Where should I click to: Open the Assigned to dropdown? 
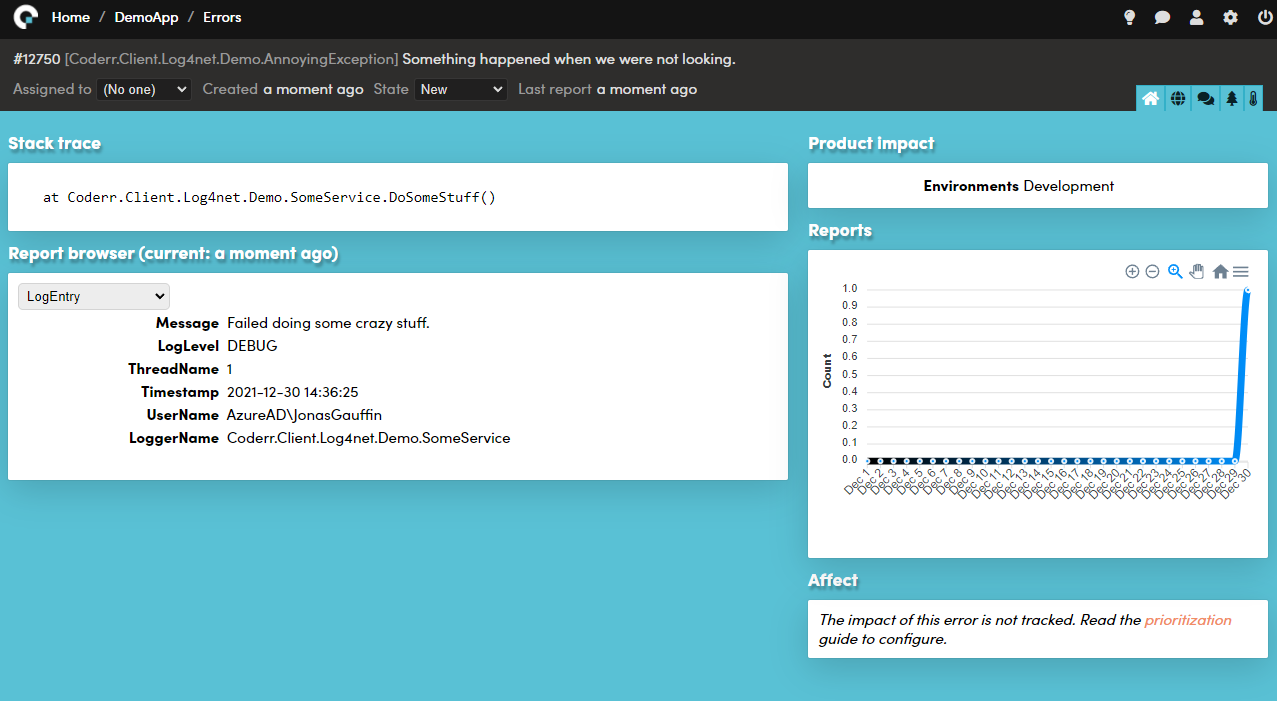click(144, 89)
